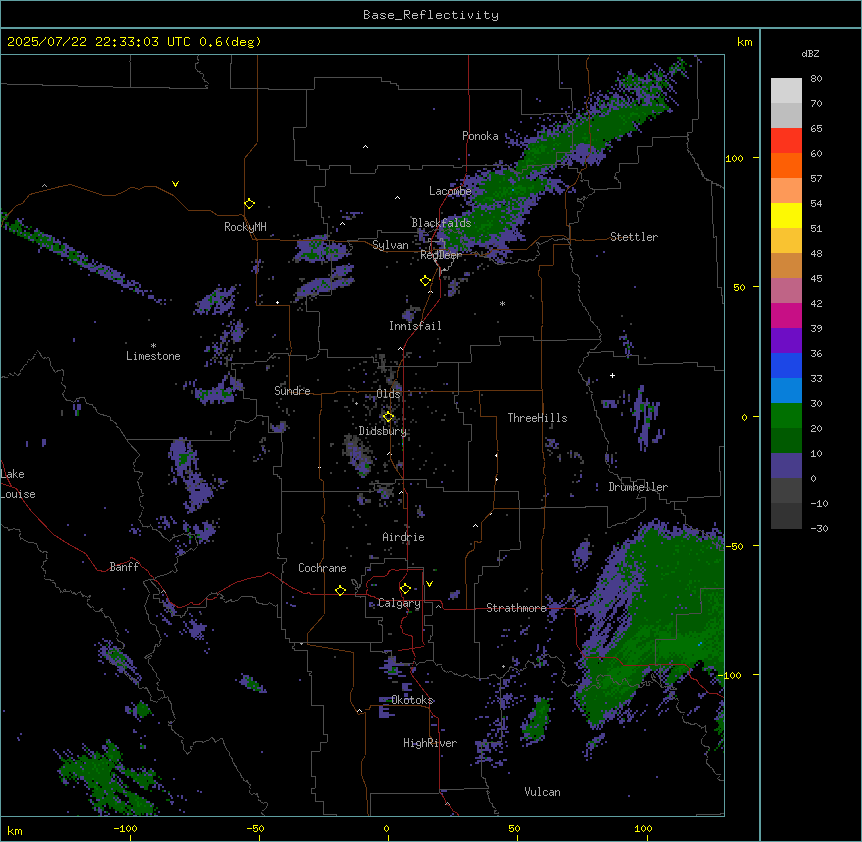Click the -30 value on dBZ legend
This screenshot has width=862, height=842.
pyautogui.click(x=819, y=528)
